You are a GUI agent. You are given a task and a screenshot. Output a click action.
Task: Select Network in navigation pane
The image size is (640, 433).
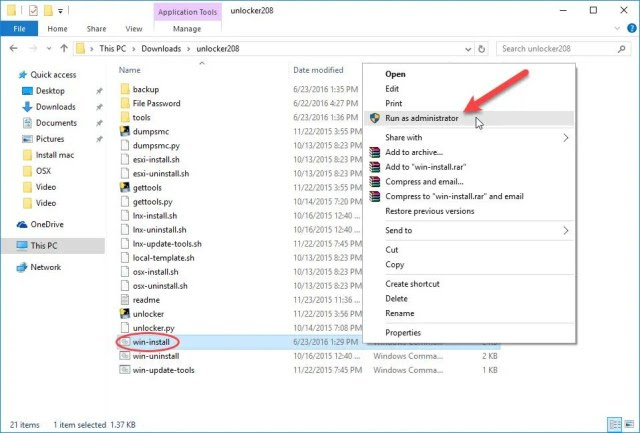(x=45, y=267)
